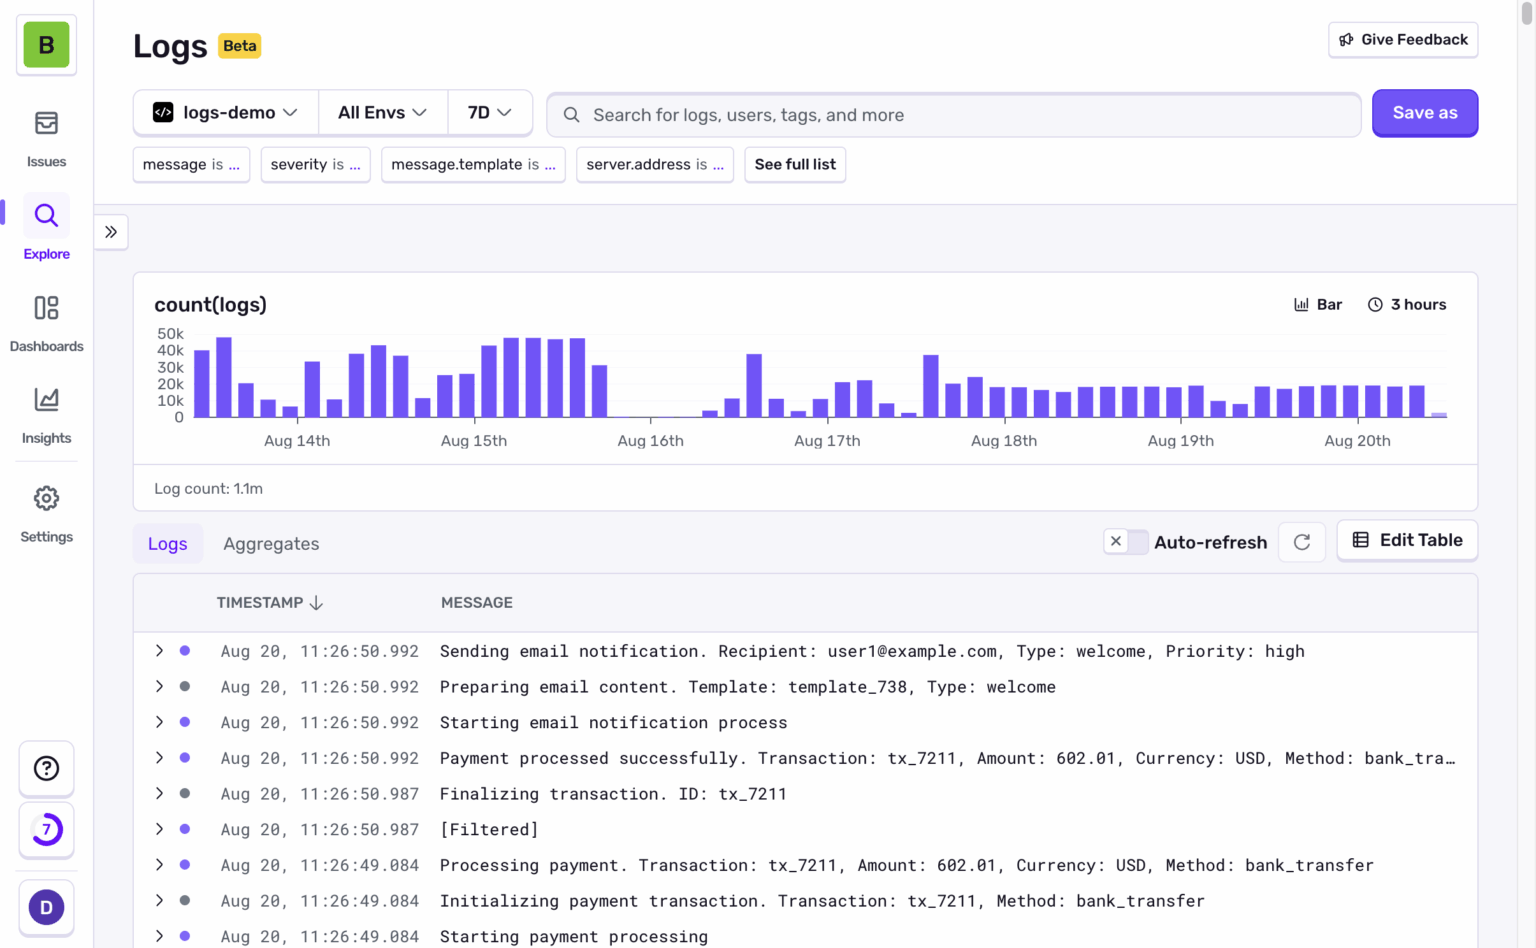
Task: Select the Logs tab
Action: pos(167,543)
